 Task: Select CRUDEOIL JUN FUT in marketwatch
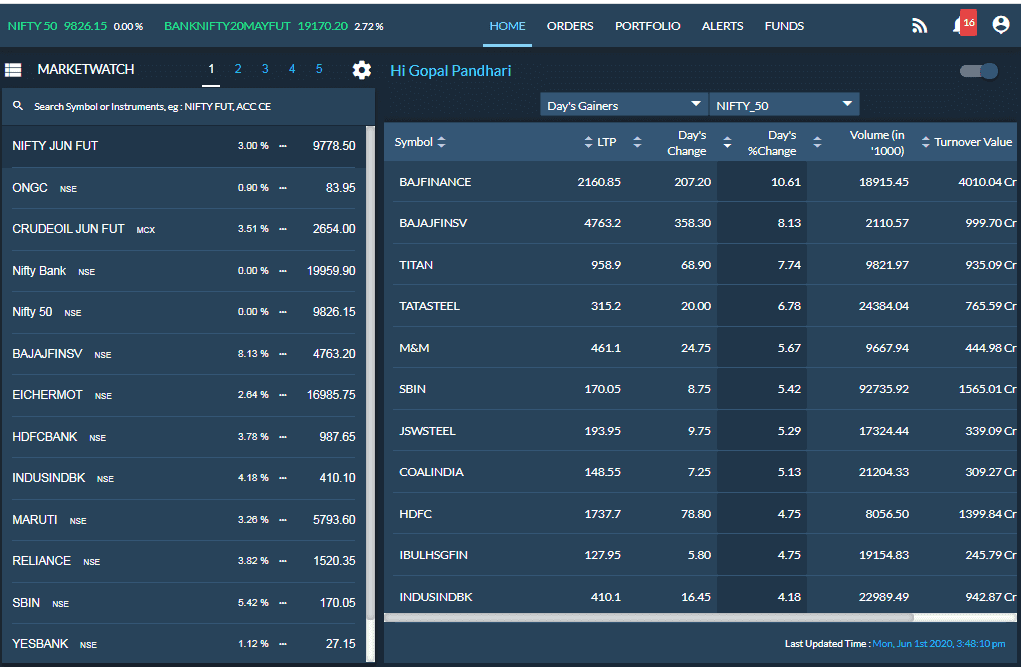(184, 229)
